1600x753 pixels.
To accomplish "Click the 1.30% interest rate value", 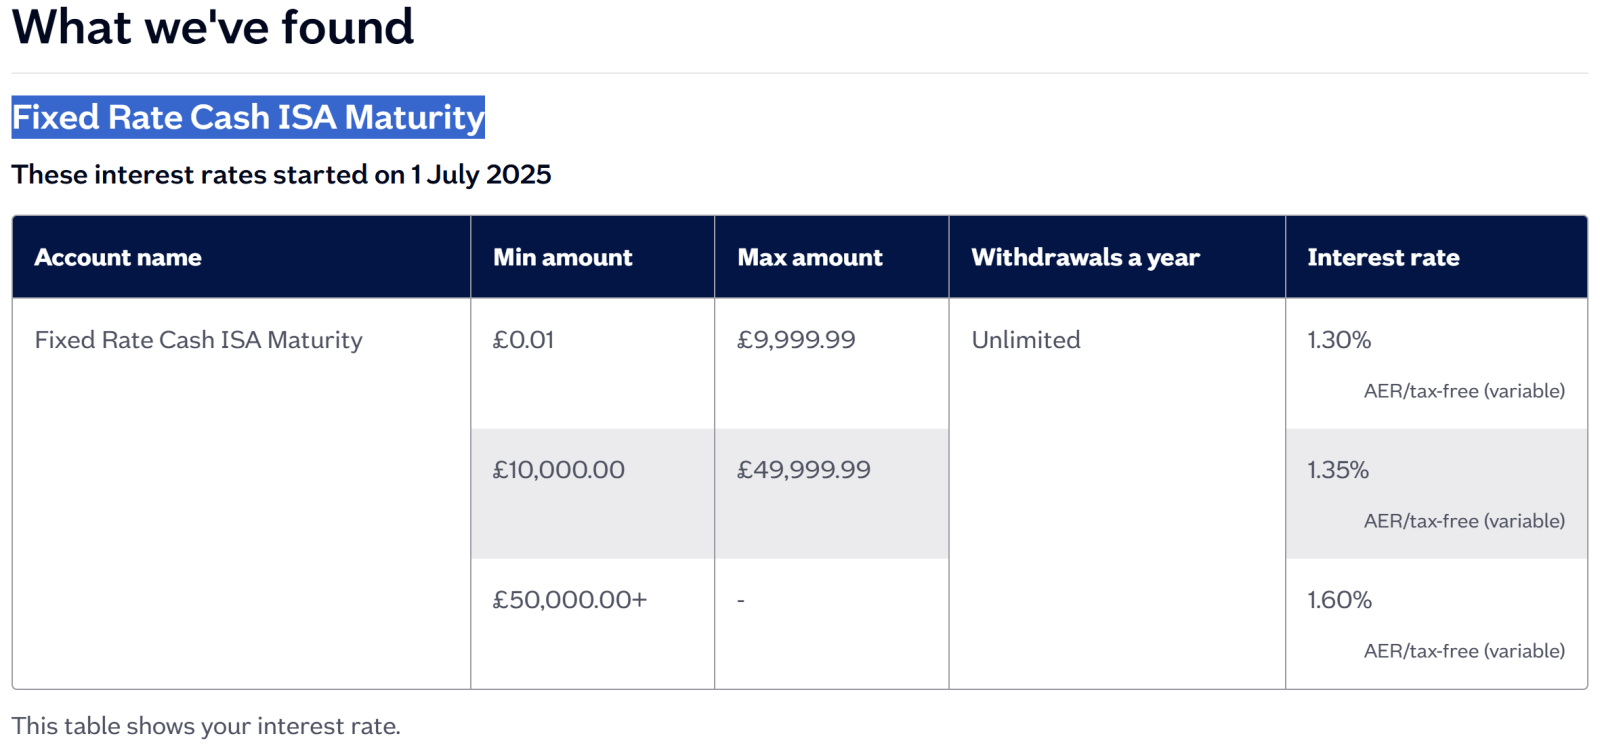I will coord(1339,340).
